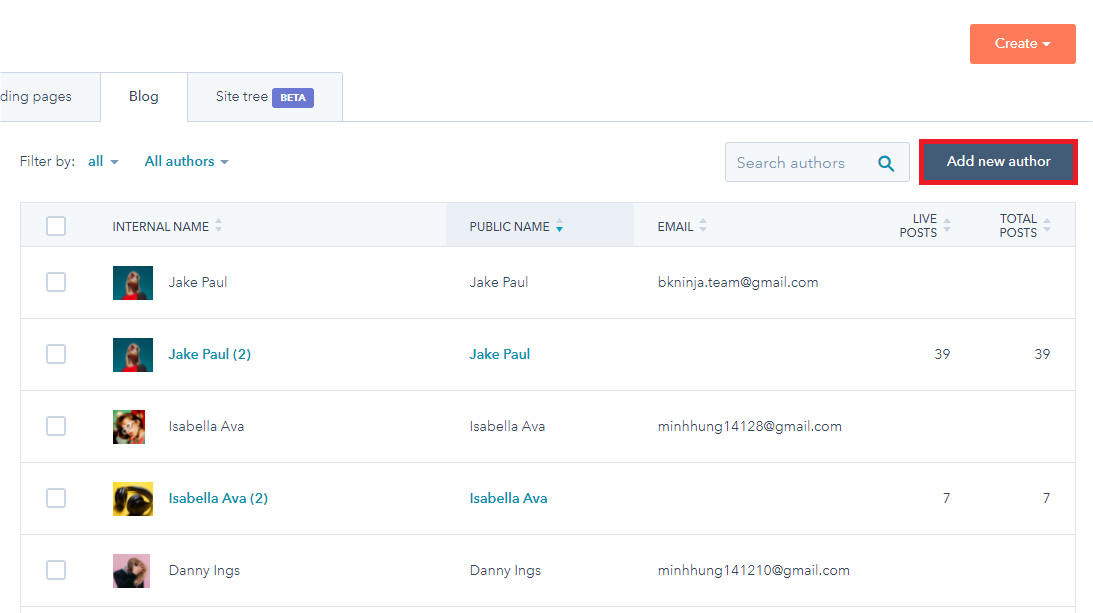Open the Create dropdown button
This screenshot has height=613, width=1093.
coord(1022,44)
